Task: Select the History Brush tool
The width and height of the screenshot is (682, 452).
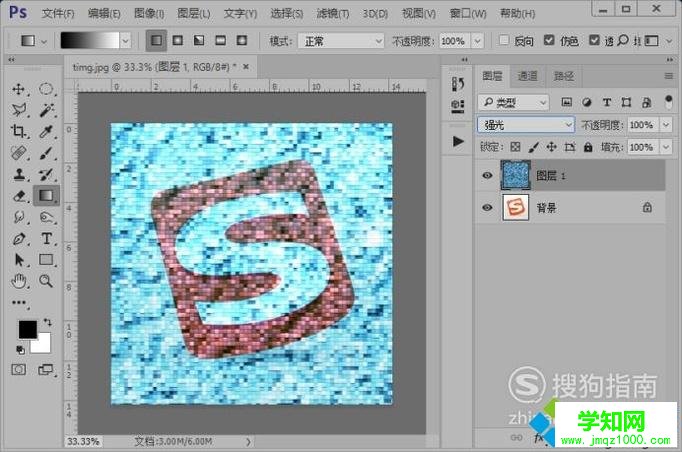Action: point(46,174)
